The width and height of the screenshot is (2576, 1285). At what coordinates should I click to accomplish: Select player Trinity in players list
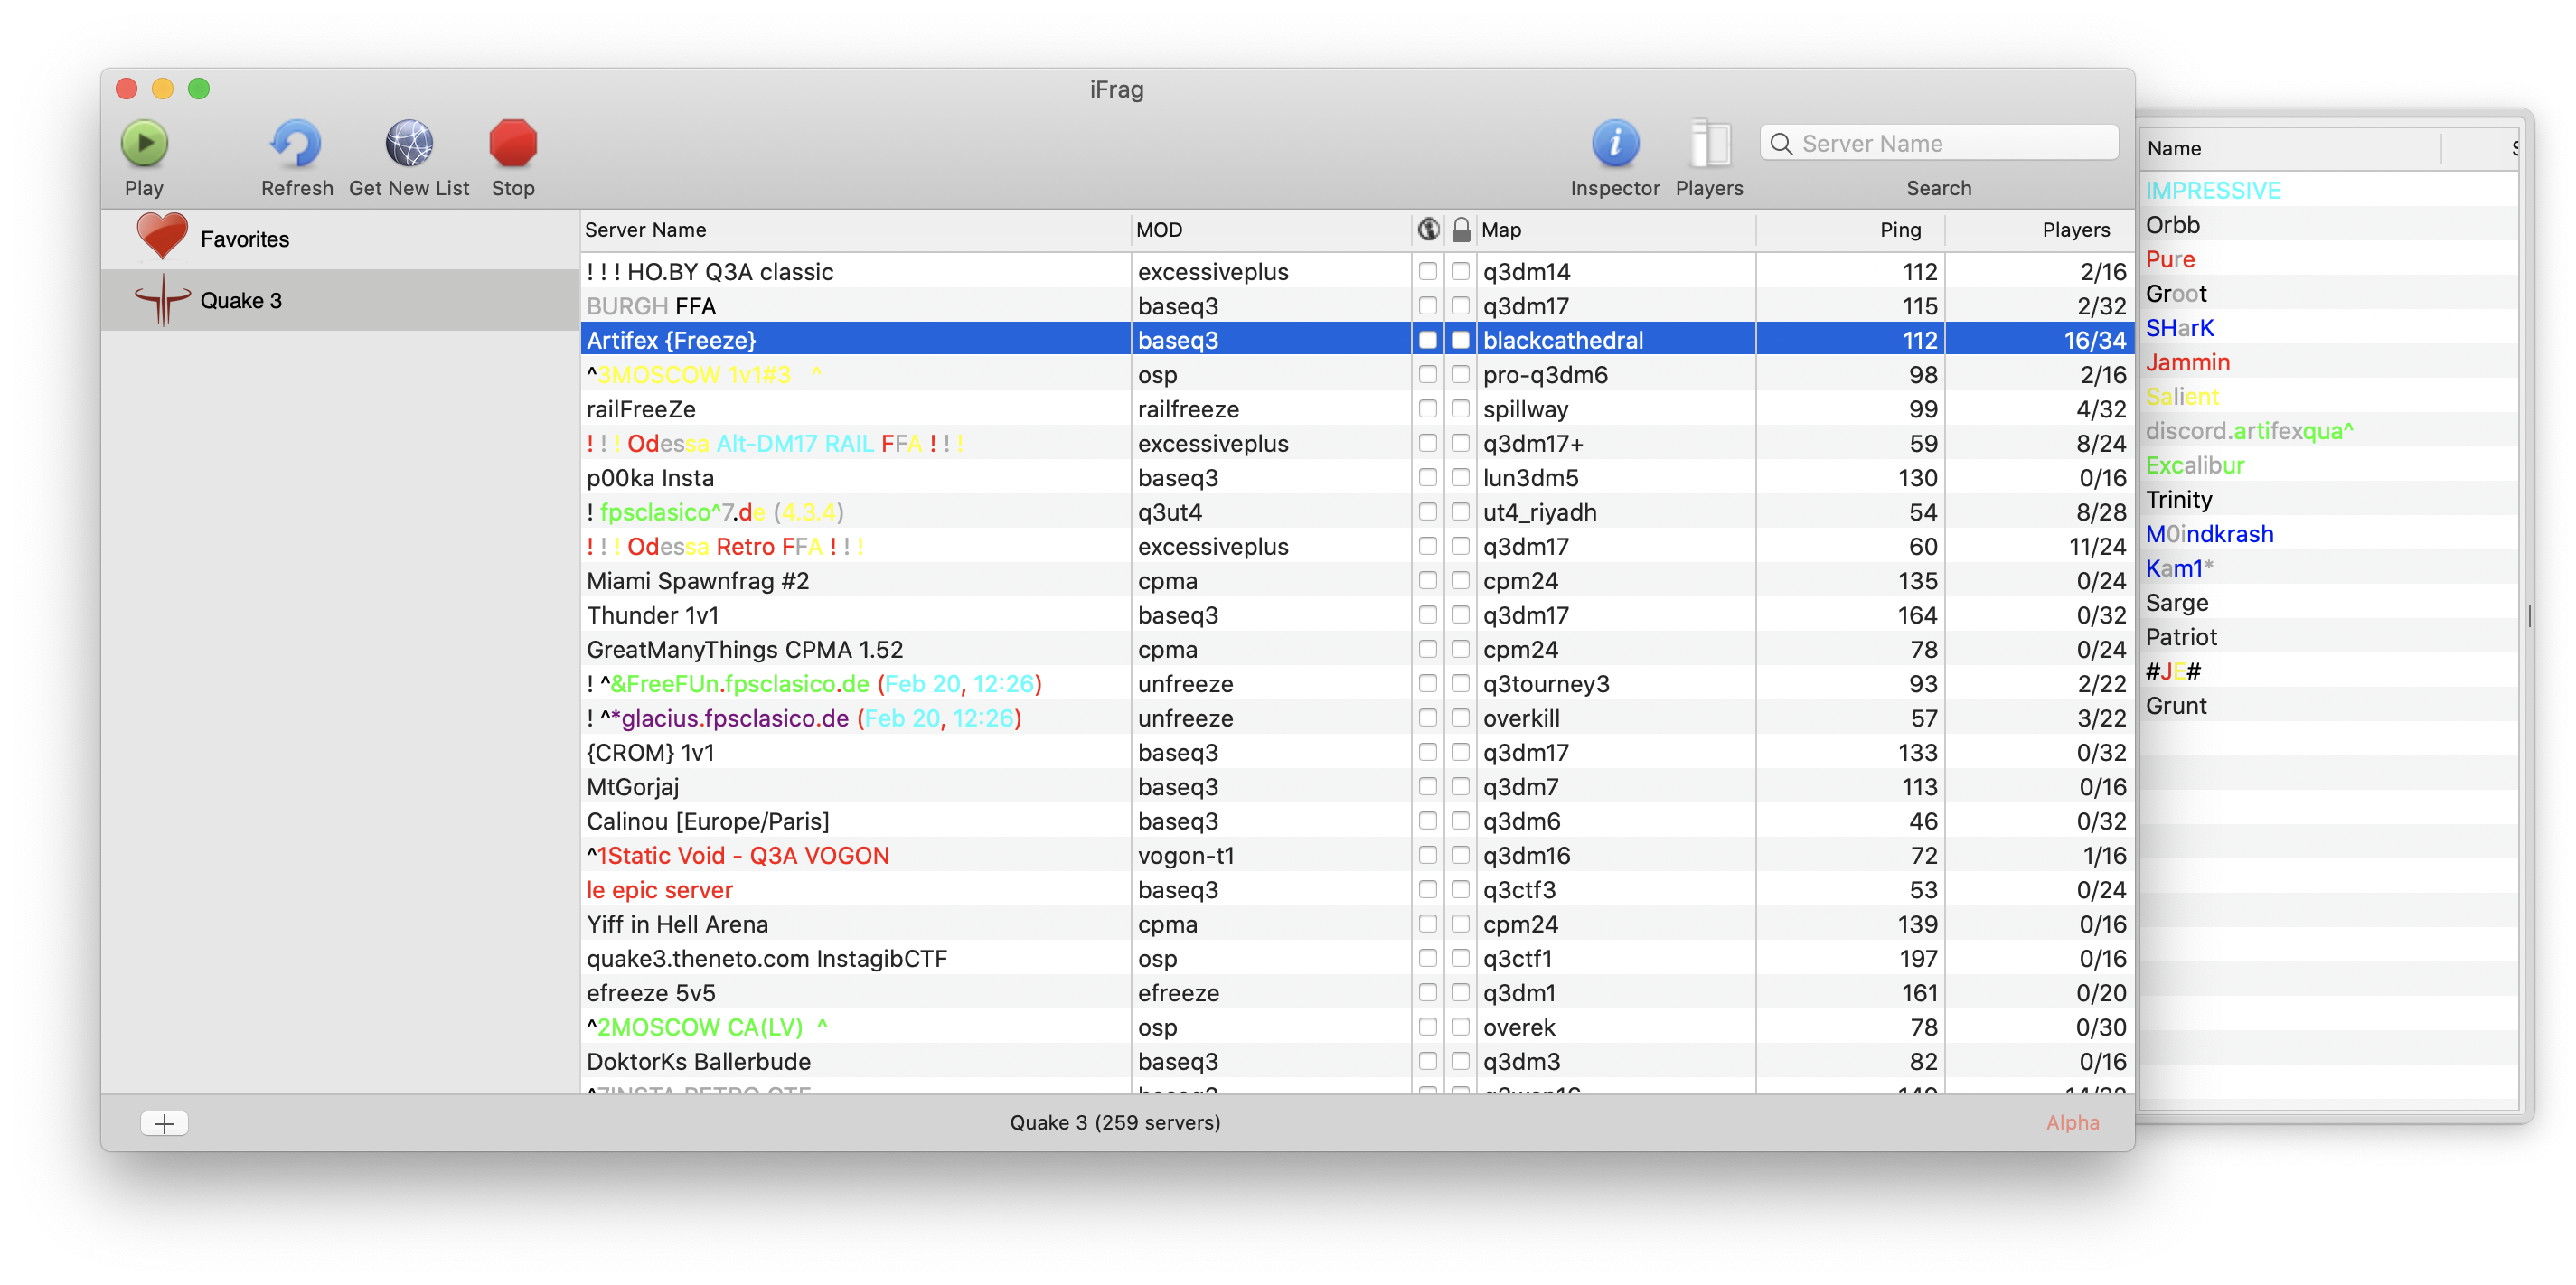pos(2179,500)
